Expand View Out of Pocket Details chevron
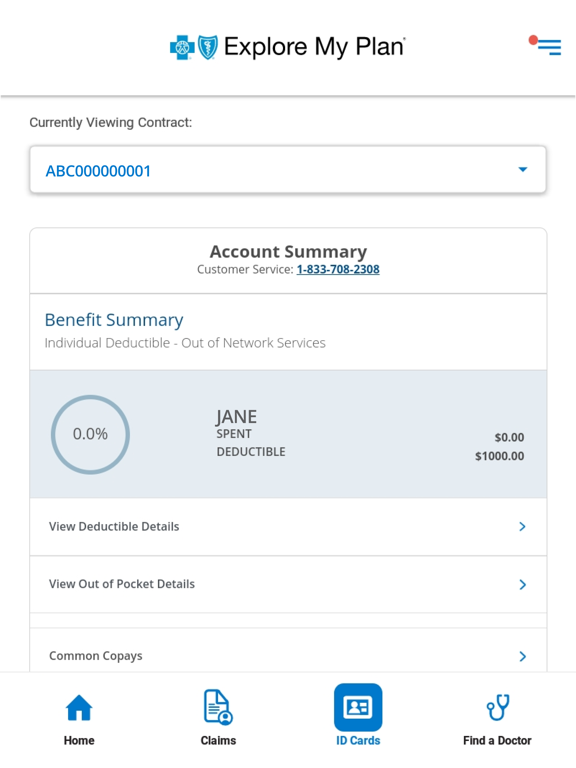 click(522, 584)
